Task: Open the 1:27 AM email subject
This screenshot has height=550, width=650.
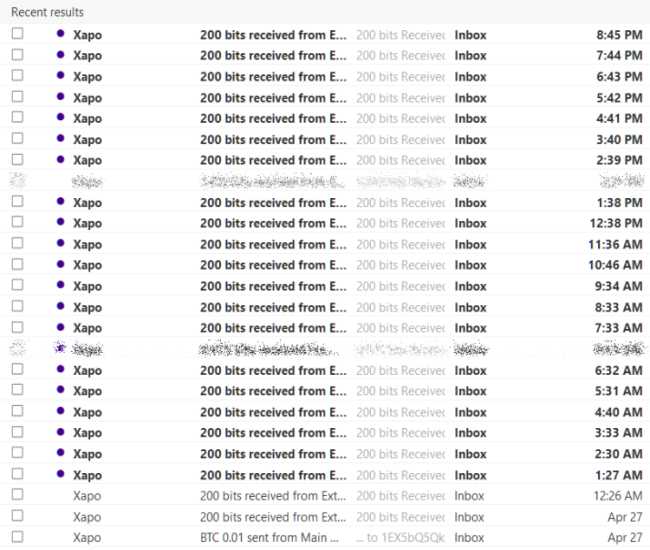Action: (x=273, y=475)
